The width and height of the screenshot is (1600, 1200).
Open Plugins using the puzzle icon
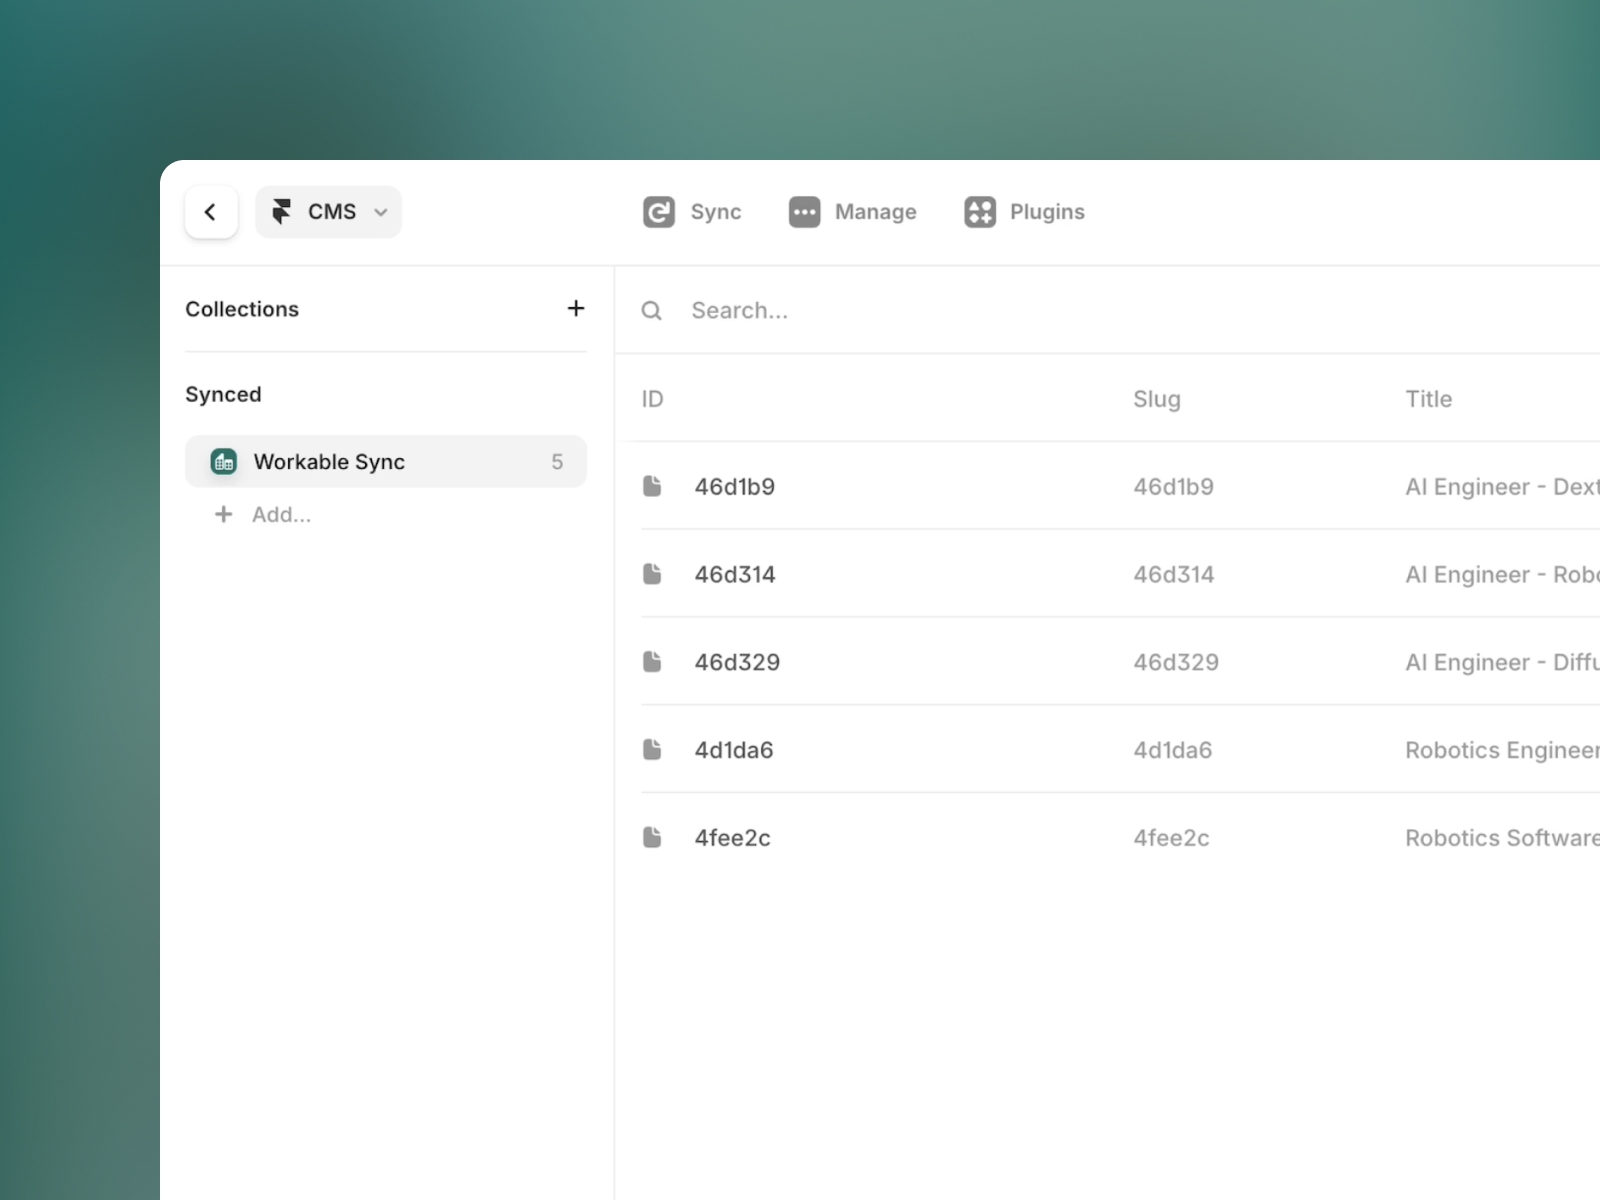click(x=979, y=211)
